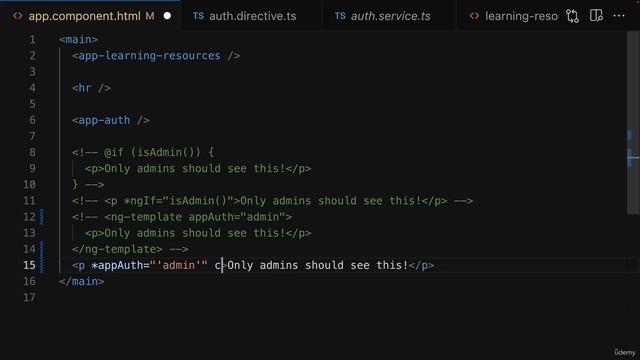Viewport: 640px width, 360px height.
Task: Open the learning-reso tab
Action: coord(513,16)
